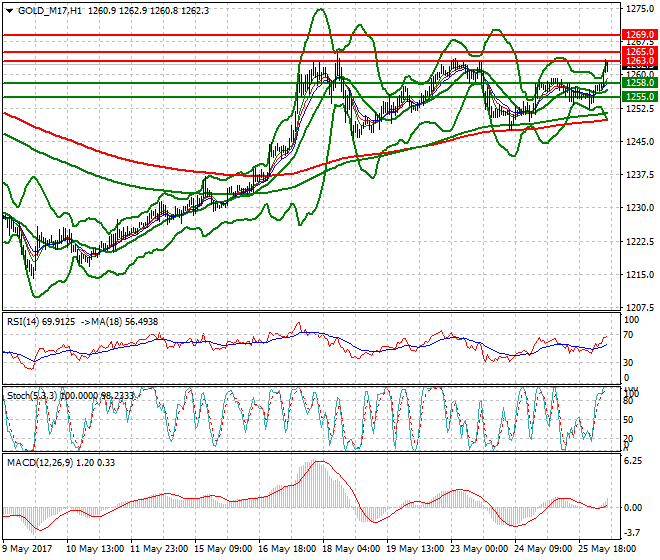Click the 1245.0 price scale value
This screenshot has width=660, height=560.
pos(640,141)
